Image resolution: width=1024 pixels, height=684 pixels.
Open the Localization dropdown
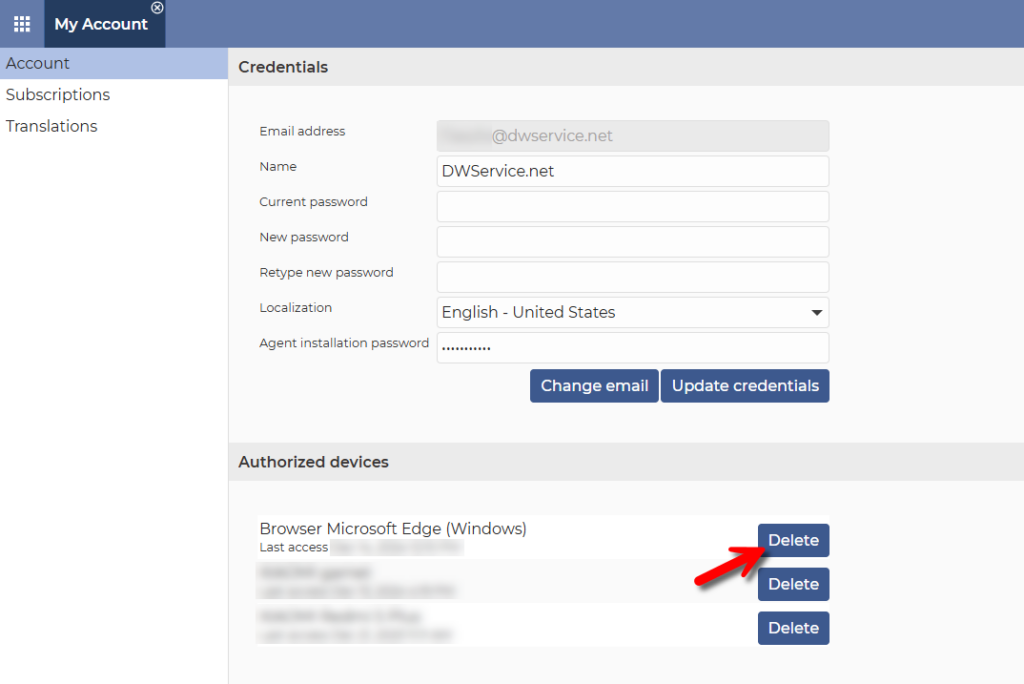[x=633, y=312]
